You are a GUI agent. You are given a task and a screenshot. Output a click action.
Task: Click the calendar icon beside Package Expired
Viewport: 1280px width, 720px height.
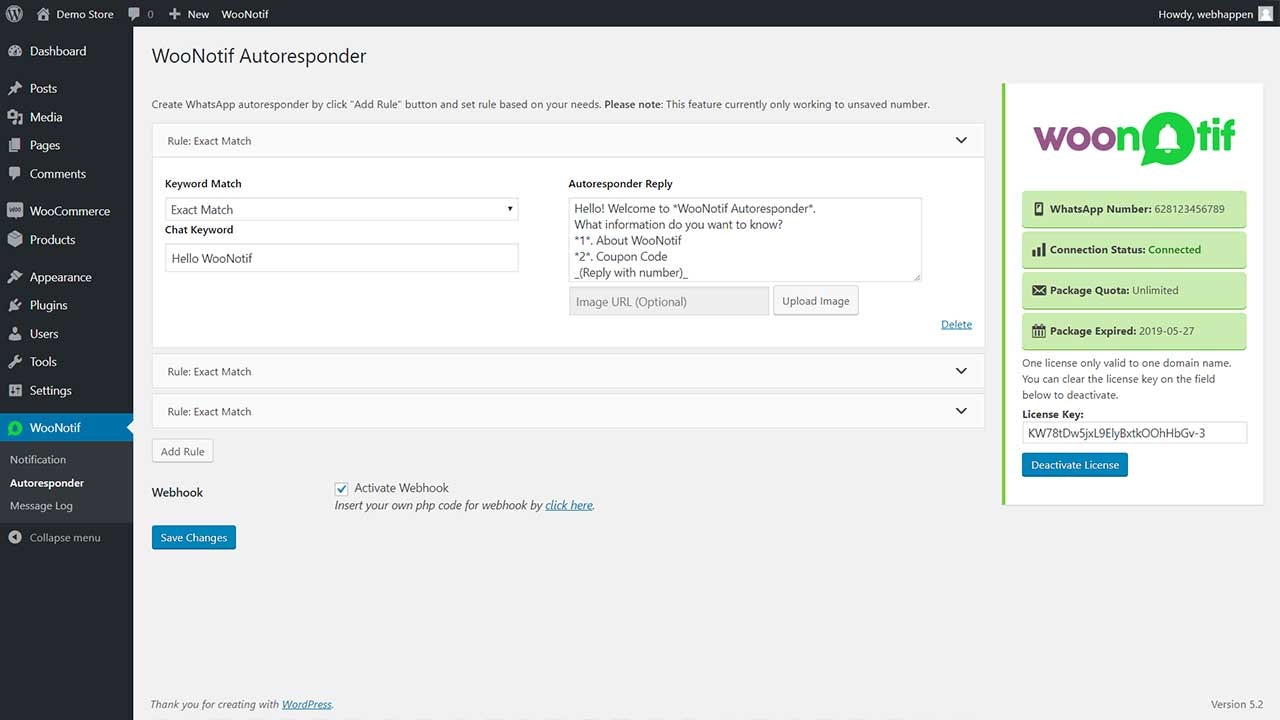point(1039,331)
